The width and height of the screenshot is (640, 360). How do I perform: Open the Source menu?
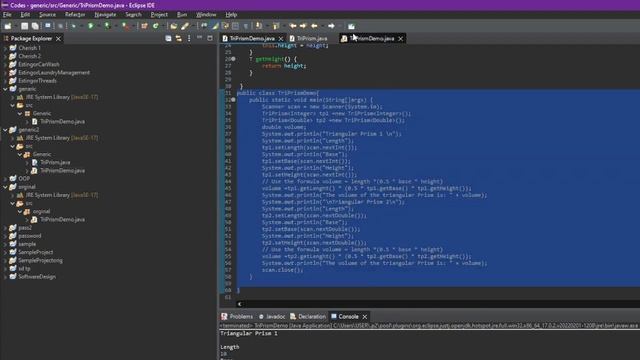tap(47, 15)
